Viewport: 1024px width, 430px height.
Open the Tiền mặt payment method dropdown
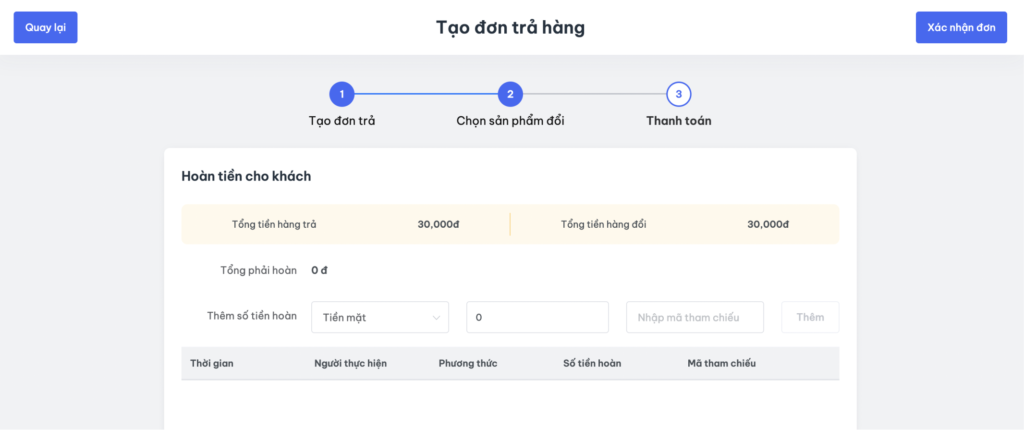coord(380,317)
